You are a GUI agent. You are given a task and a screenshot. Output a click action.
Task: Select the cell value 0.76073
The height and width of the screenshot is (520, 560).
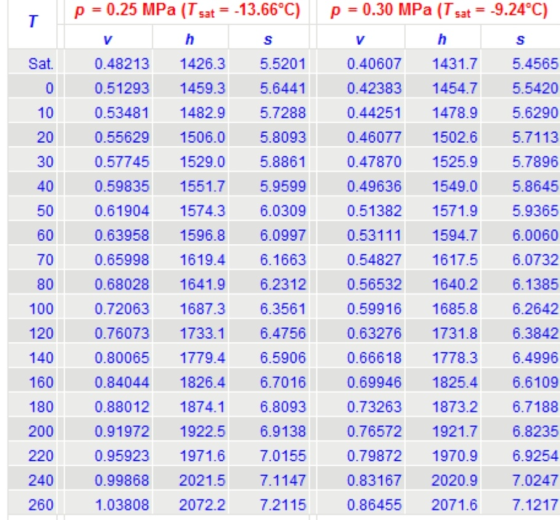pyautogui.click(x=122, y=333)
